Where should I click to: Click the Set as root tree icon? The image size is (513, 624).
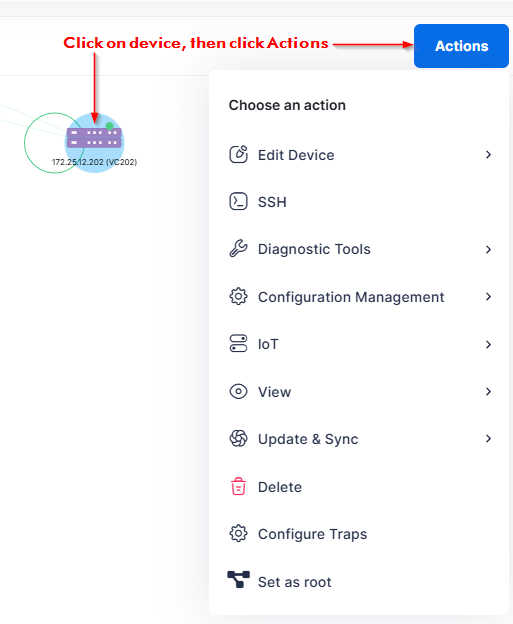[x=238, y=579]
